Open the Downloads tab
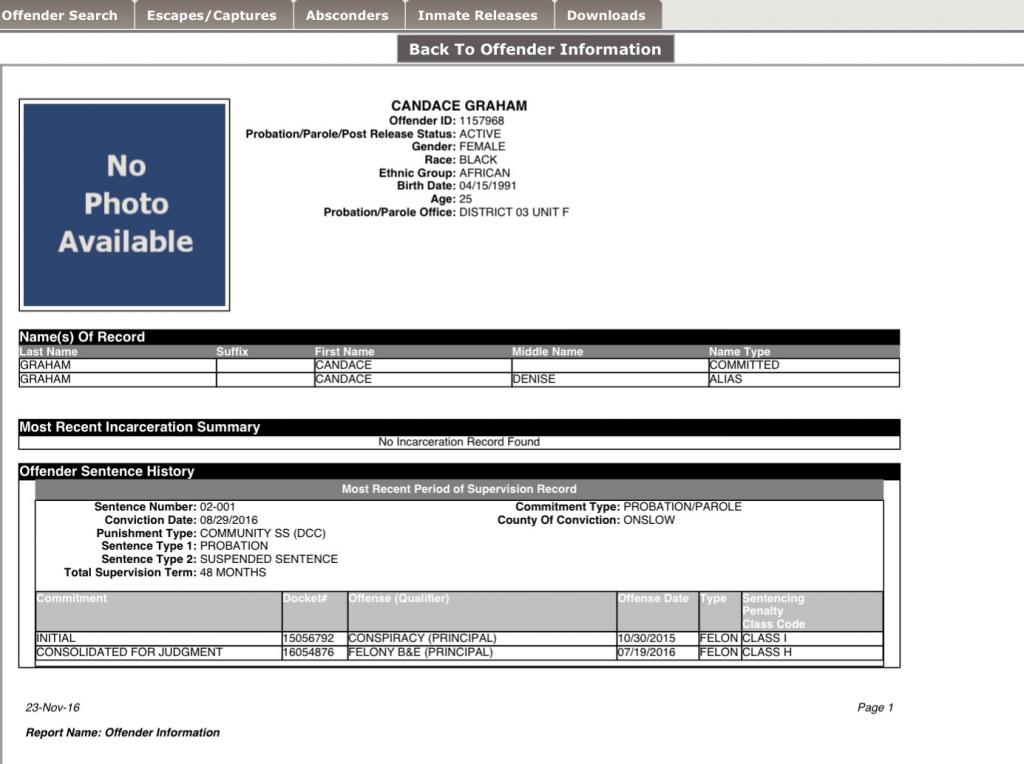Viewport: 1024px width, 764px height. (606, 15)
